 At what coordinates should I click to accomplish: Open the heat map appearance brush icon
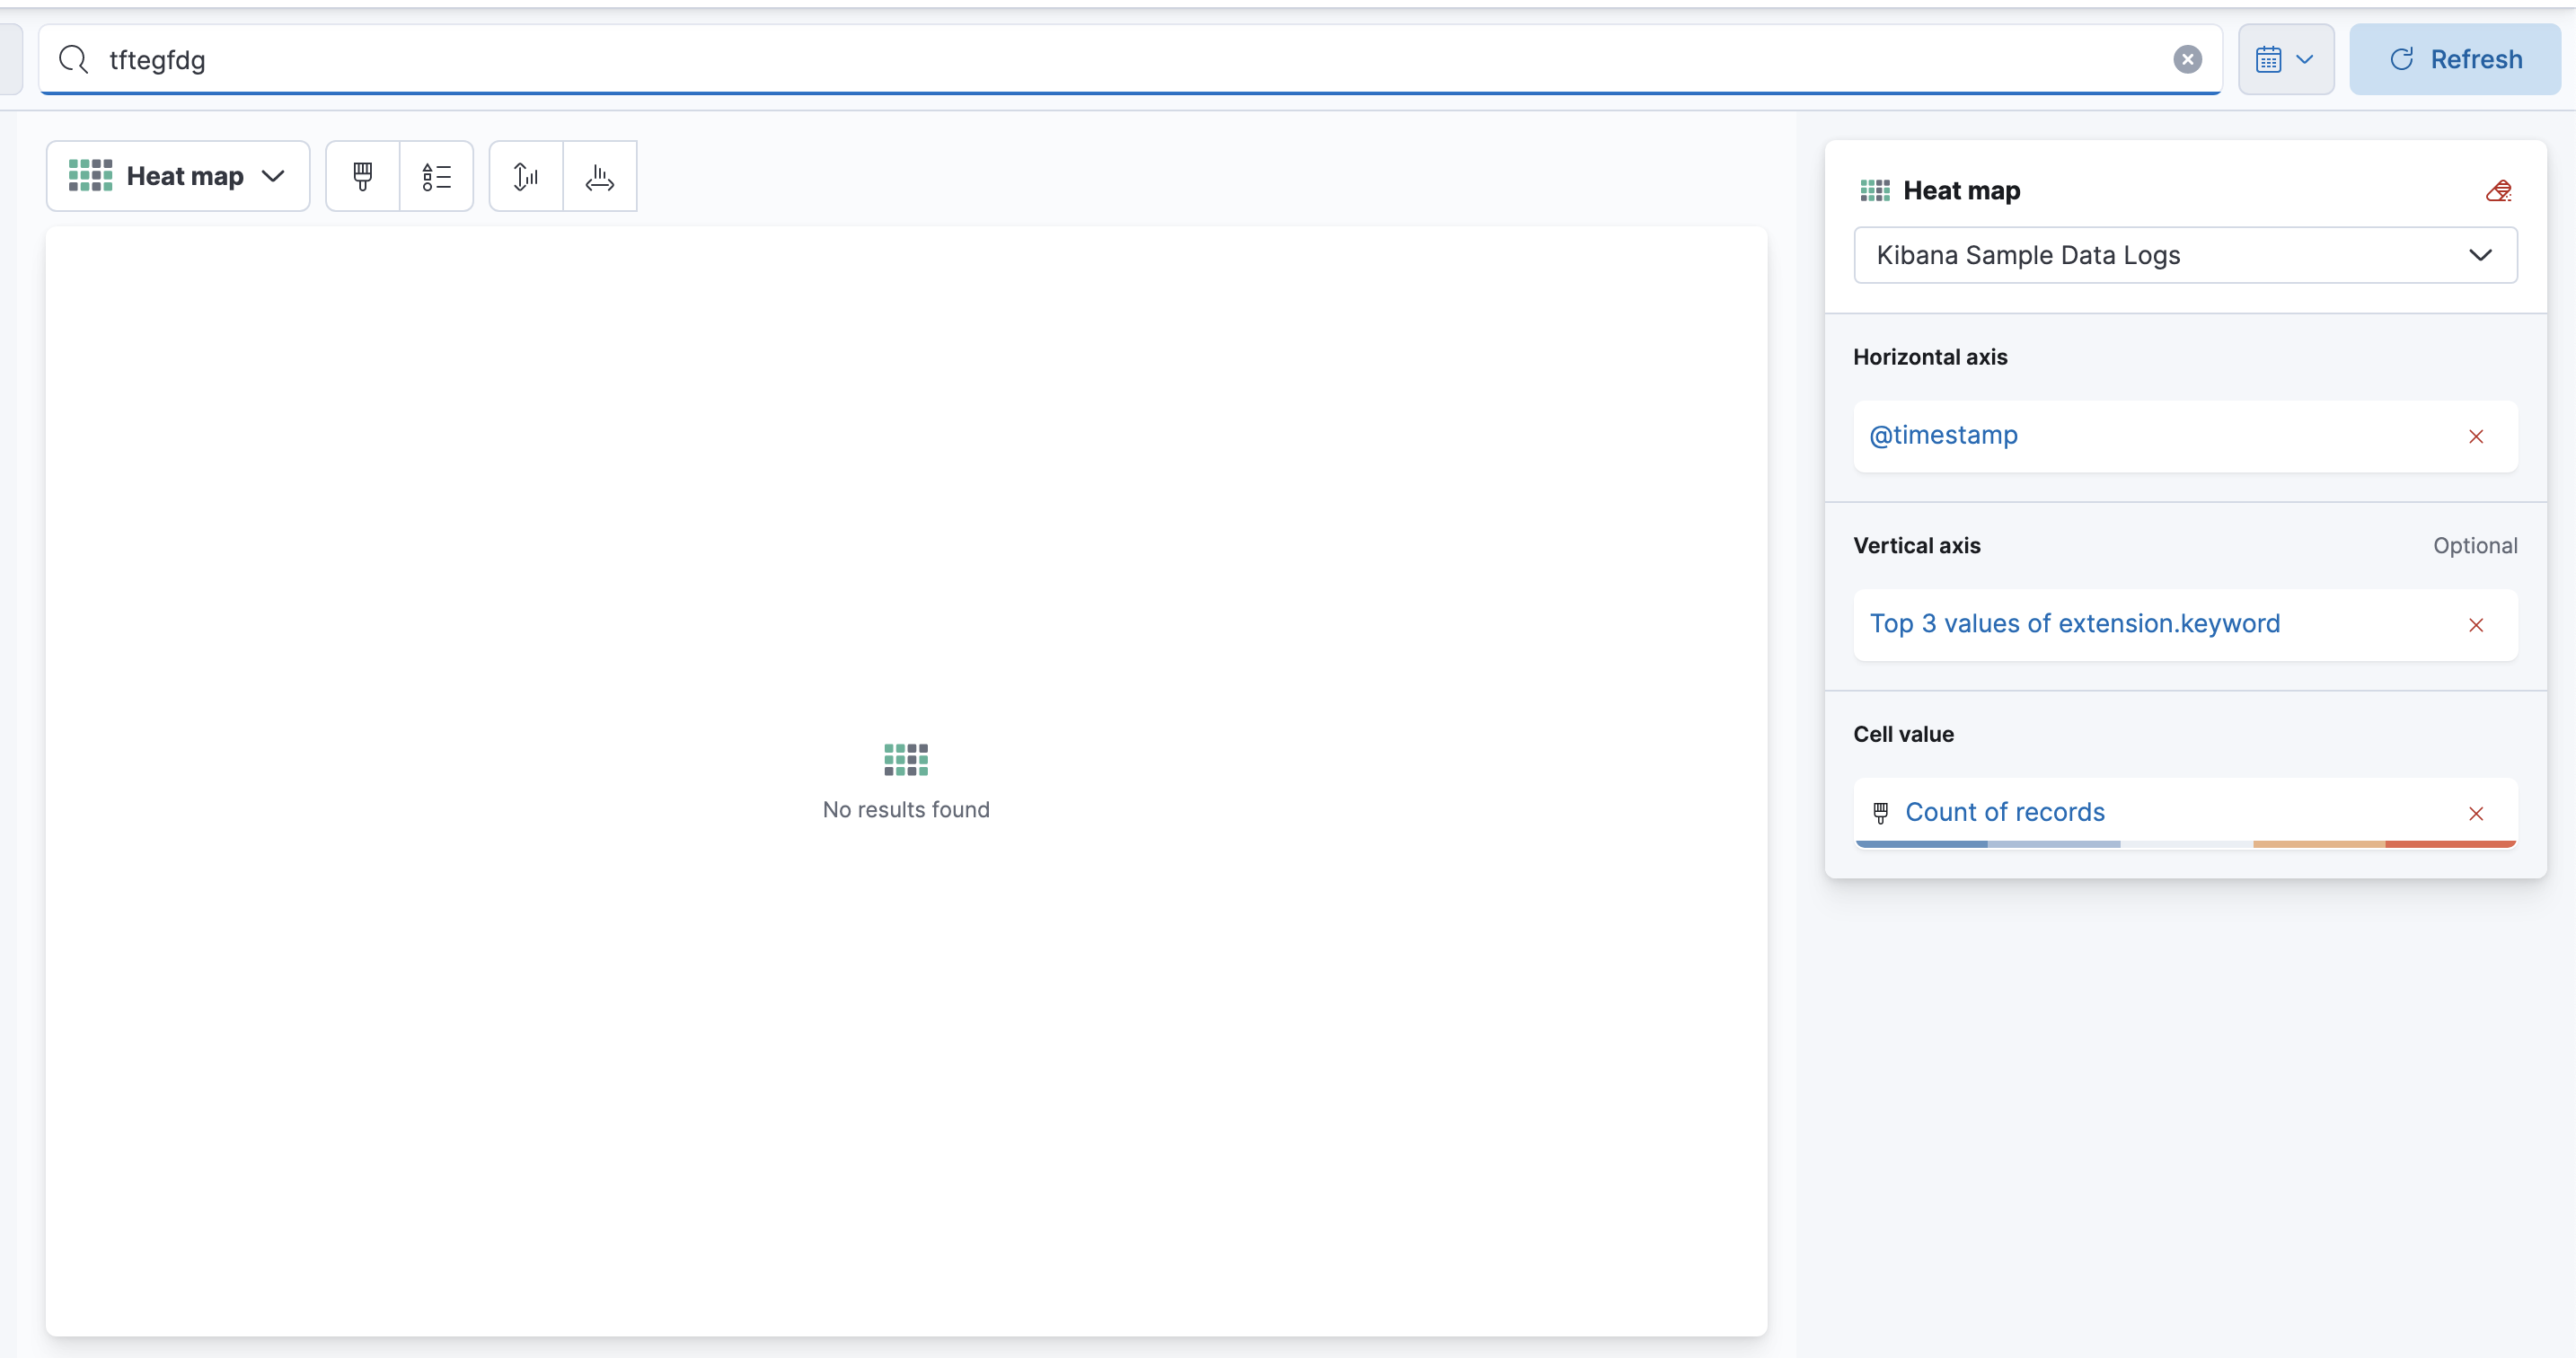(362, 176)
